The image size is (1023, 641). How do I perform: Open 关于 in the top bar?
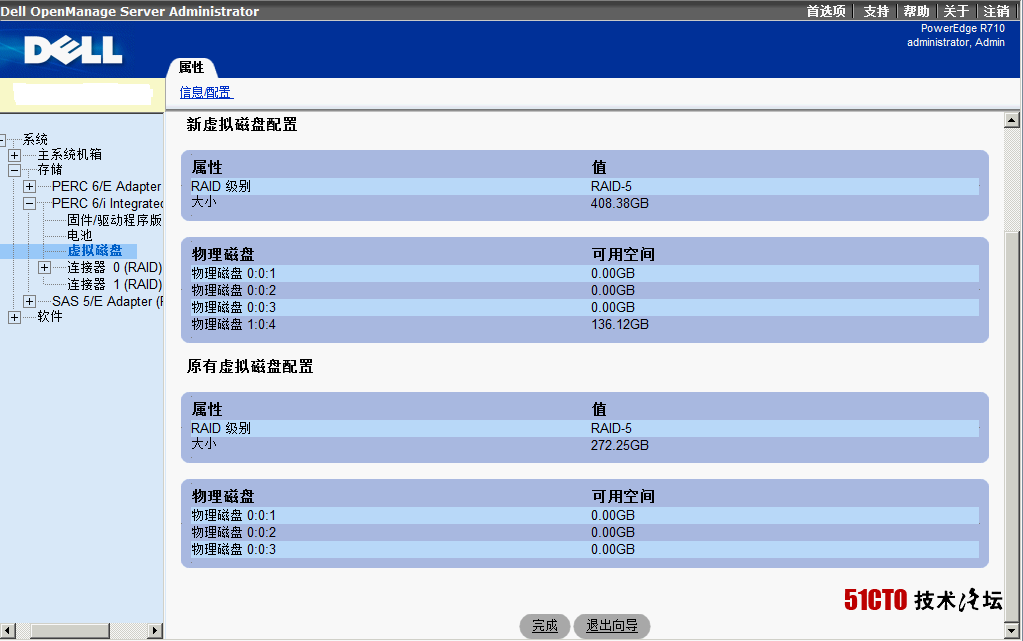[956, 11]
